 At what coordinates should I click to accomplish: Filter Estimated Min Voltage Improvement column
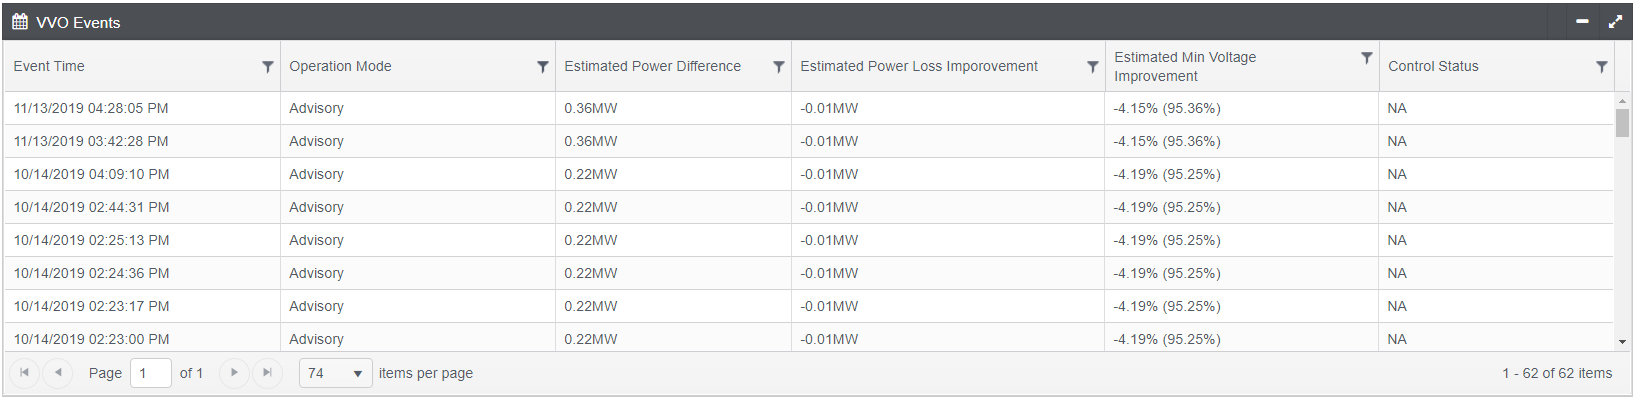(1366, 58)
